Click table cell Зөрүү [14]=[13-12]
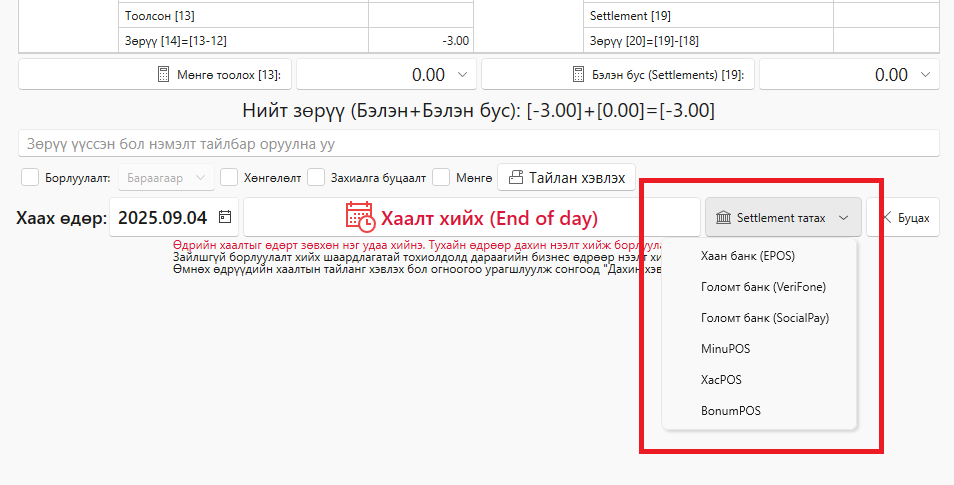Image resolution: width=954 pixels, height=485 pixels. click(243, 41)
